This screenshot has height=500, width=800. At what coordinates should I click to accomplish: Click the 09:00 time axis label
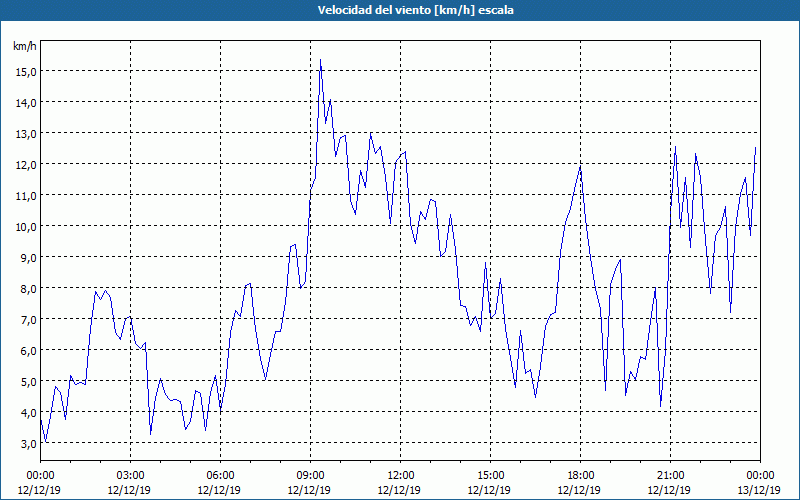310,476
